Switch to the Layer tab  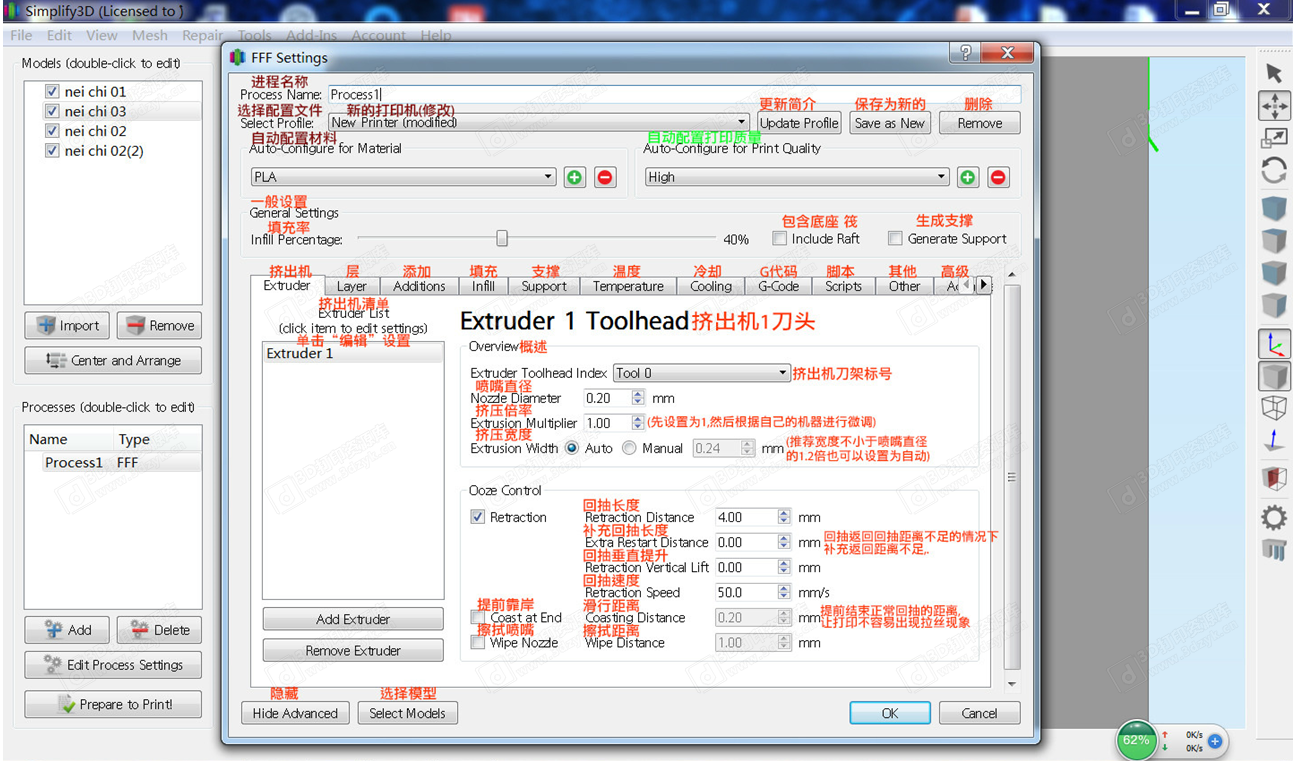pos(351,286)
